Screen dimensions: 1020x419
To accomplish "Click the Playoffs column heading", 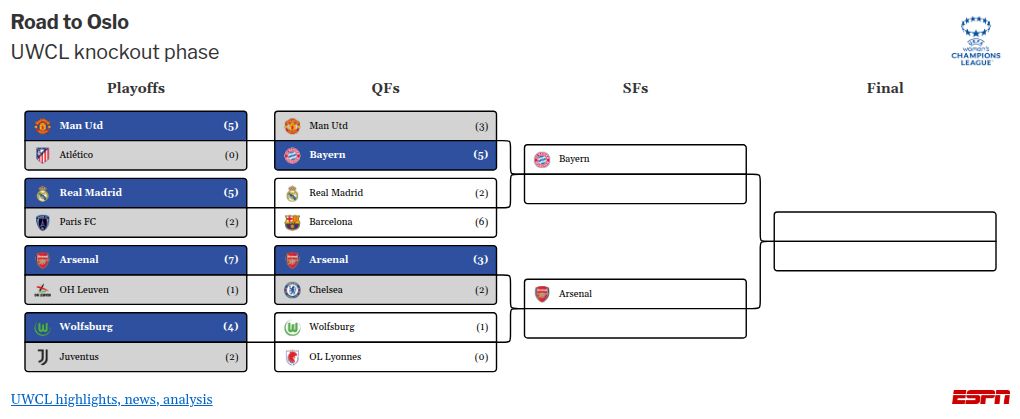I will (x=136, y=88).
